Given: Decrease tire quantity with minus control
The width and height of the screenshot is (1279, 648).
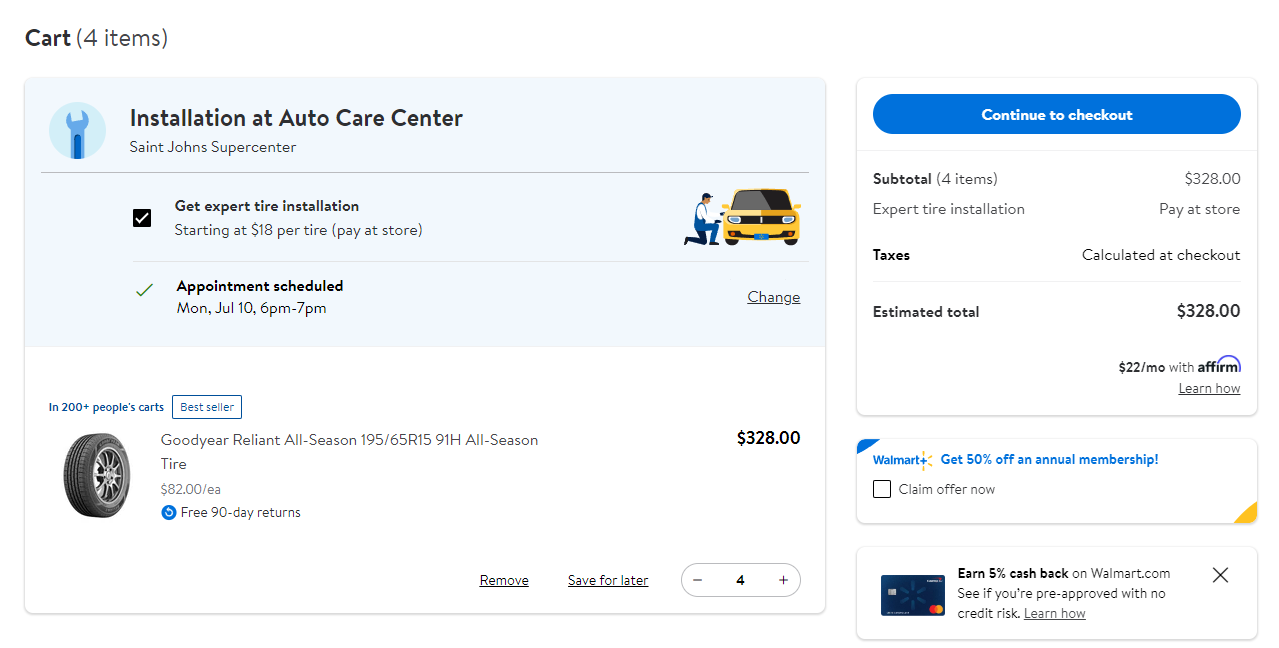Looking at the screenshot, I should click(697, 580).
